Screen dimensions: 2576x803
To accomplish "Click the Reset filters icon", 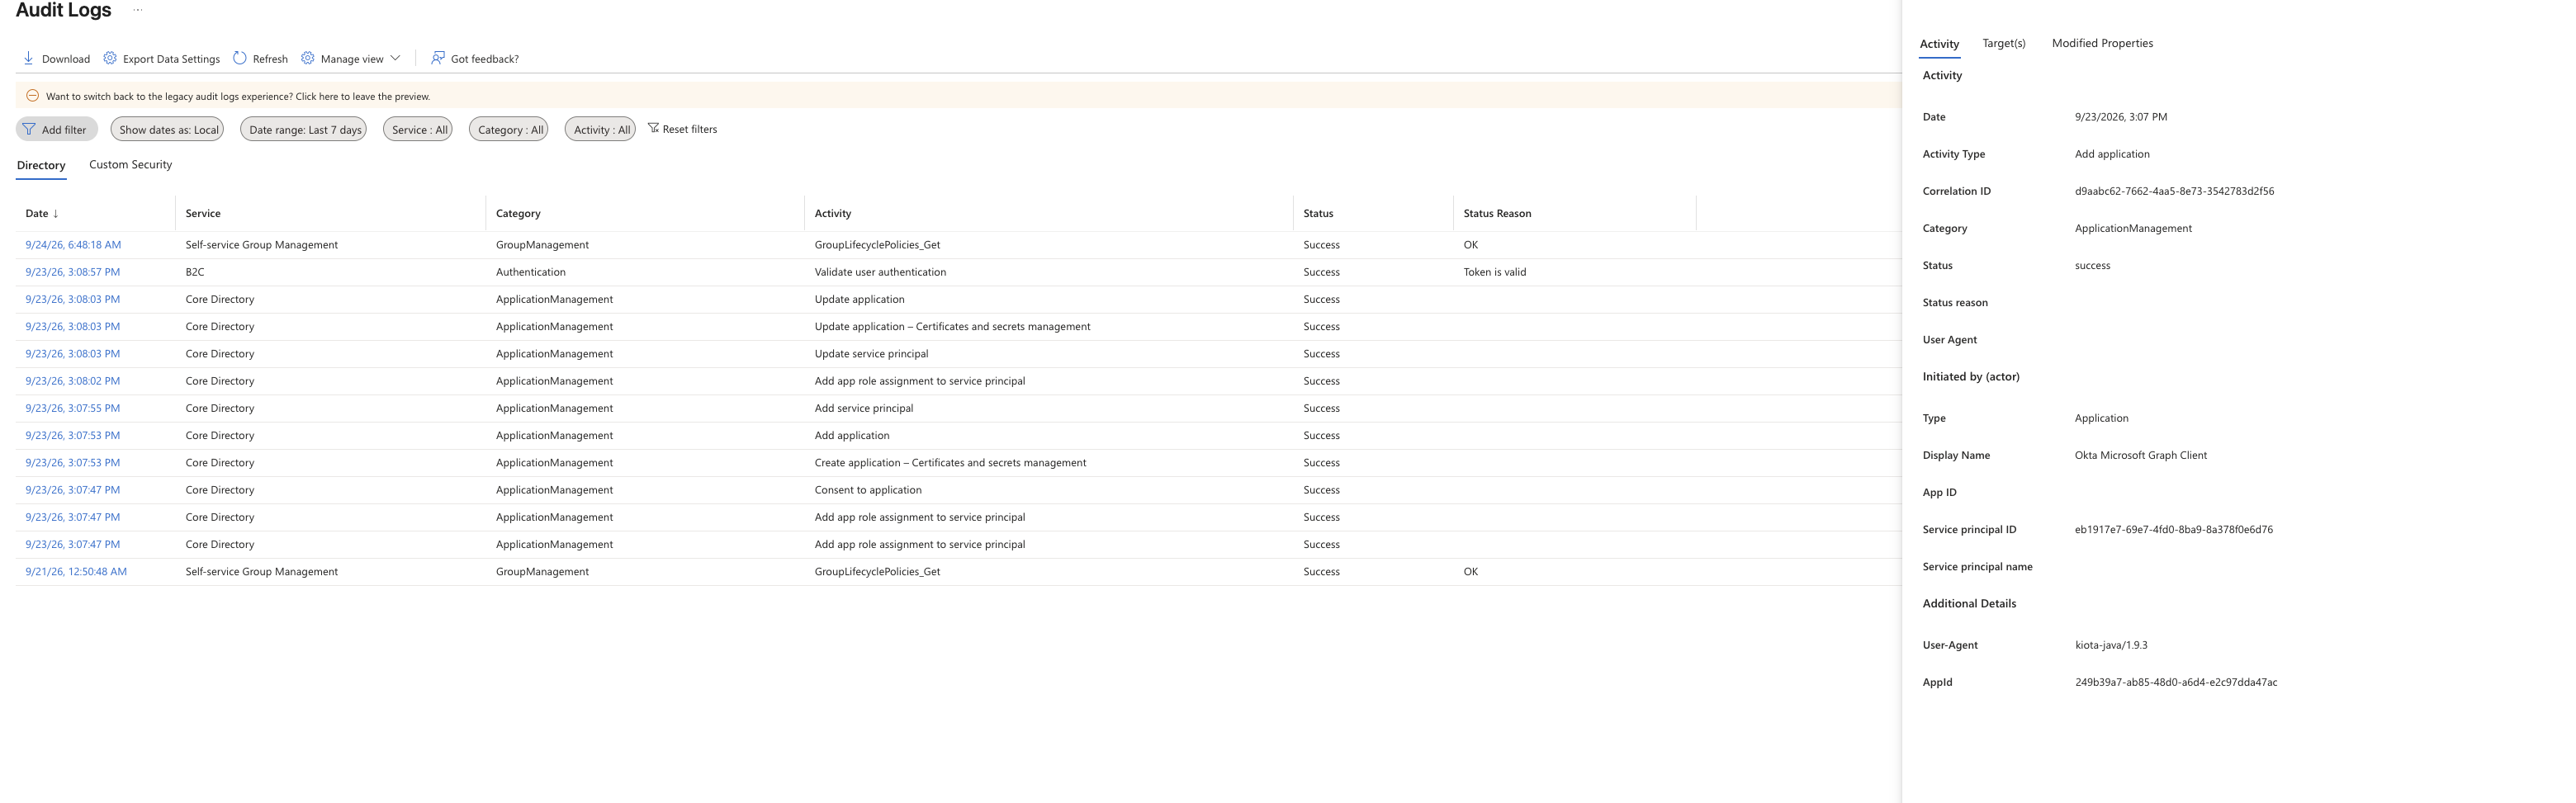I will (653, 128).
